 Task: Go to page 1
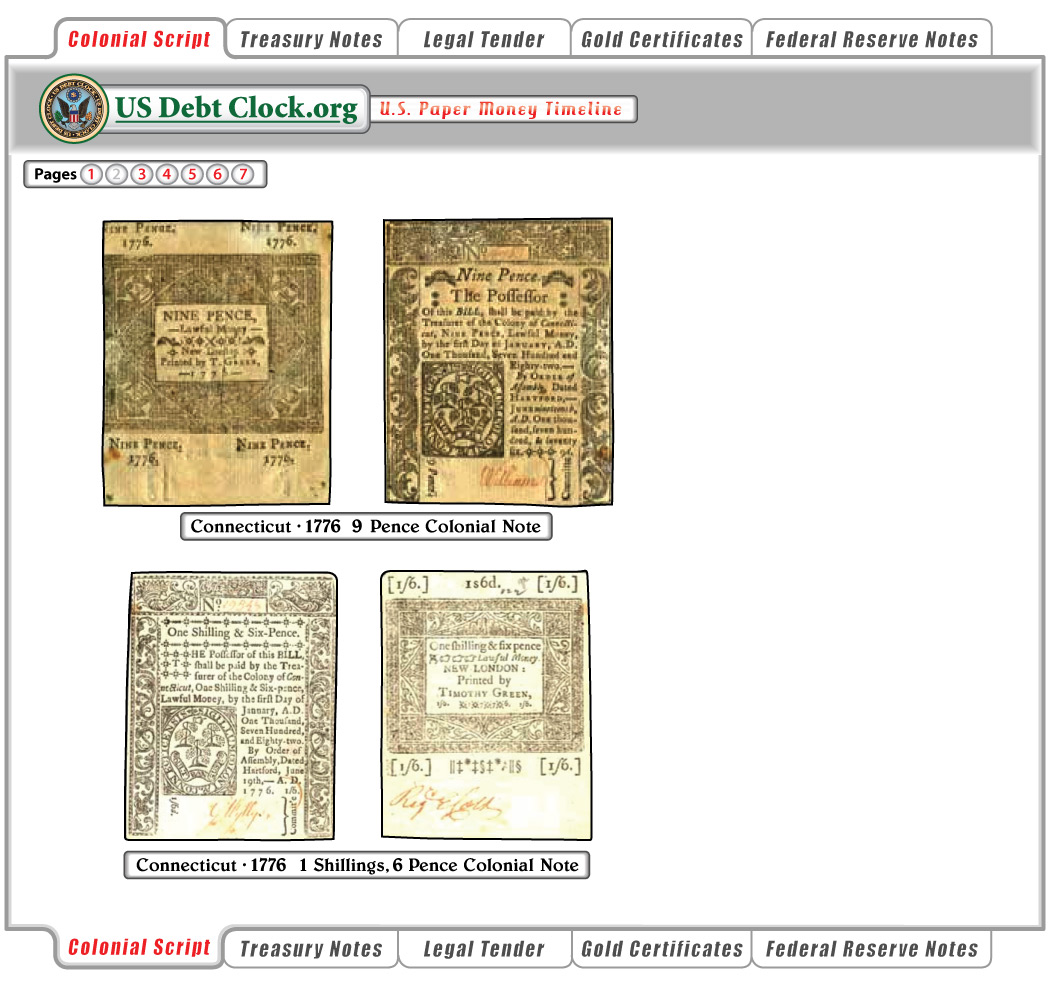(x=91, y=175)
